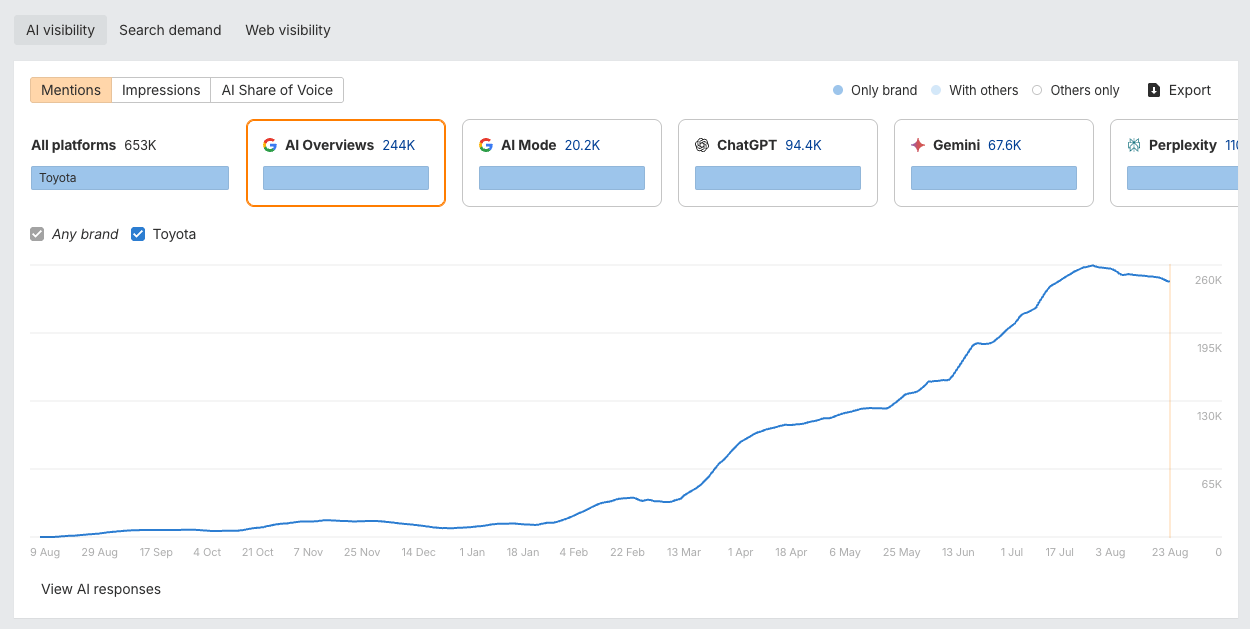Click the 23 Aug marker on the chart

tap(1169, 552)
